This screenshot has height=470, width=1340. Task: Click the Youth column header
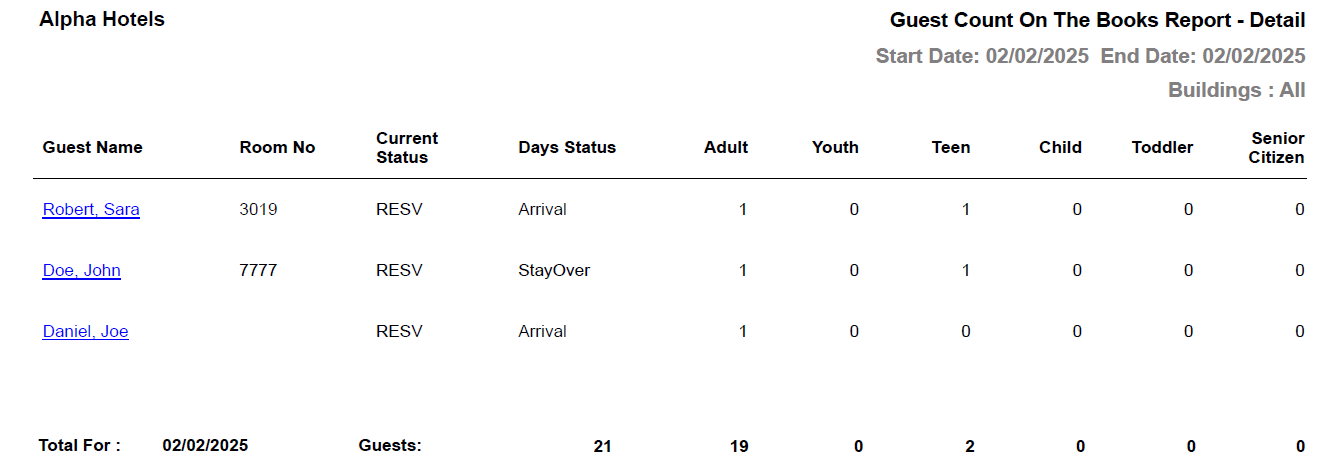835,148
